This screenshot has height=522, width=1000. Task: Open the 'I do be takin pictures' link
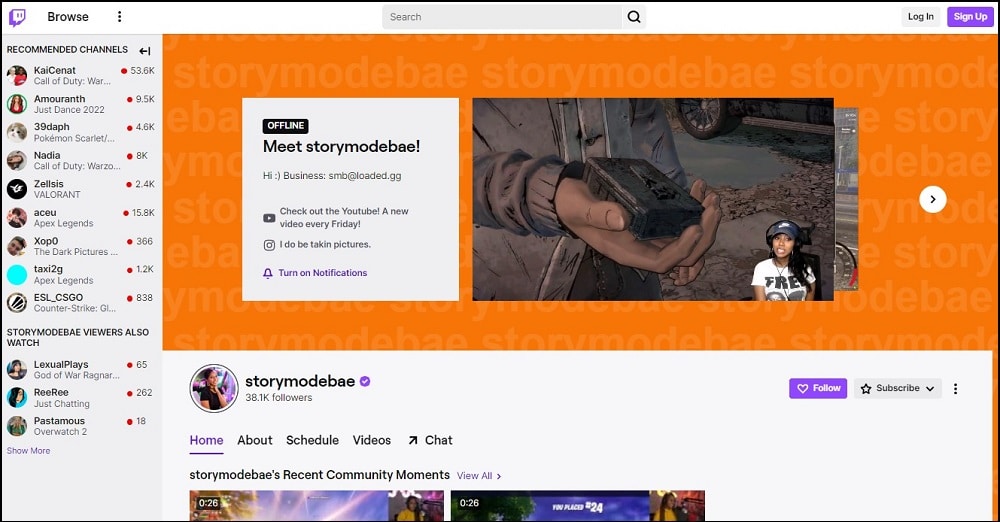[325, 244]
